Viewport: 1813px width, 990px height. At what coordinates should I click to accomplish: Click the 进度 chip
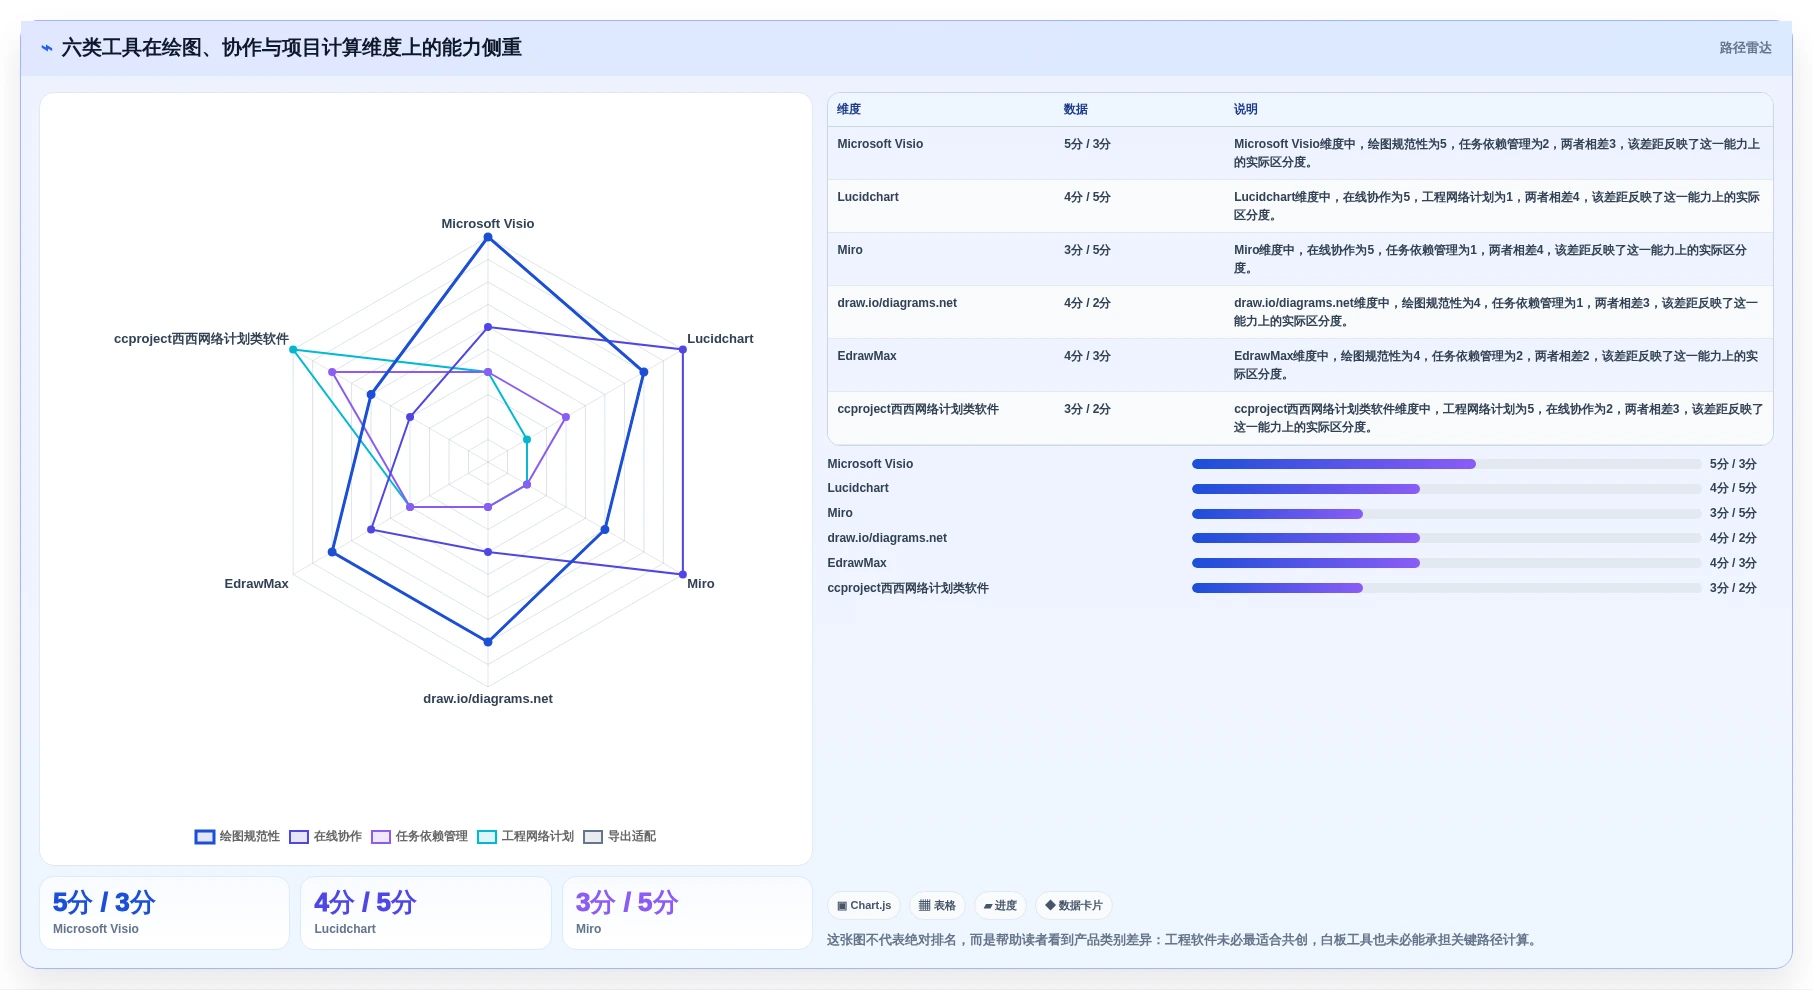(1000, 906)
